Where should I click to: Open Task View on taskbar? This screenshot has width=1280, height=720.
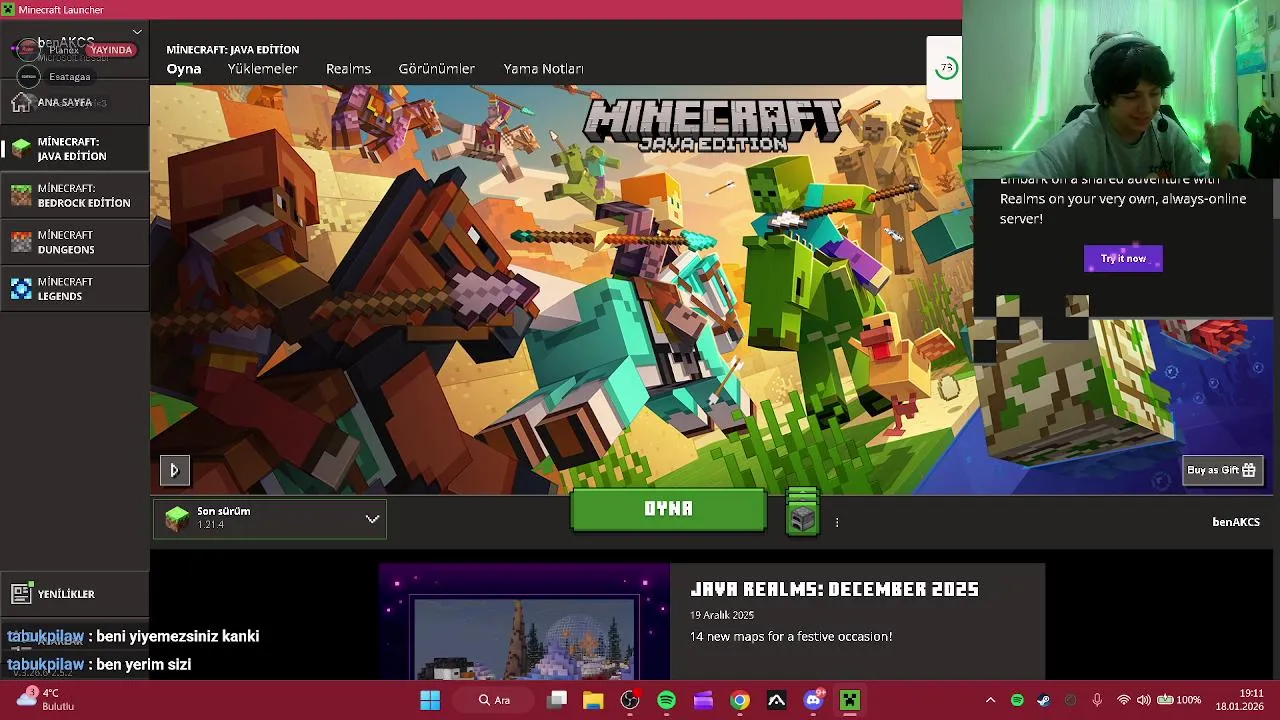[557, 700]
